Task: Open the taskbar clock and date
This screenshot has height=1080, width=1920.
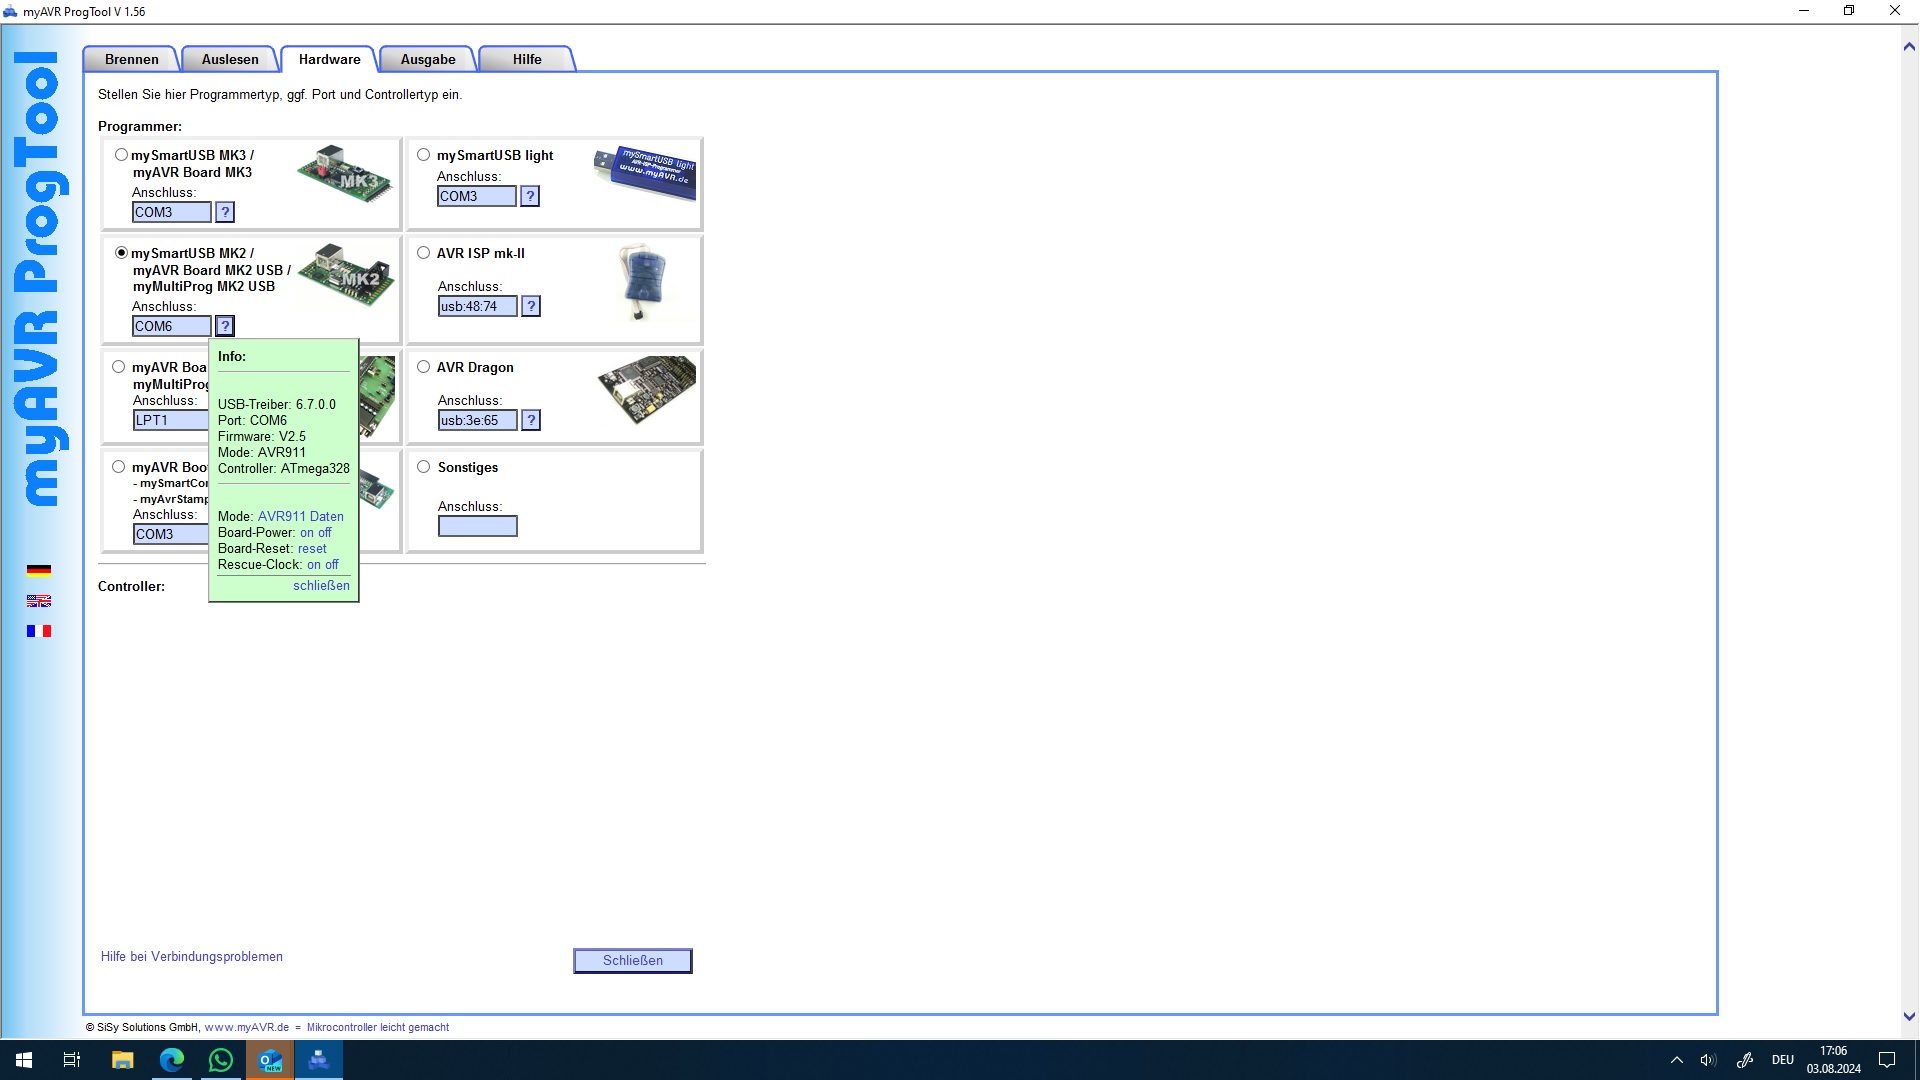Action: click(1834, 1060)
